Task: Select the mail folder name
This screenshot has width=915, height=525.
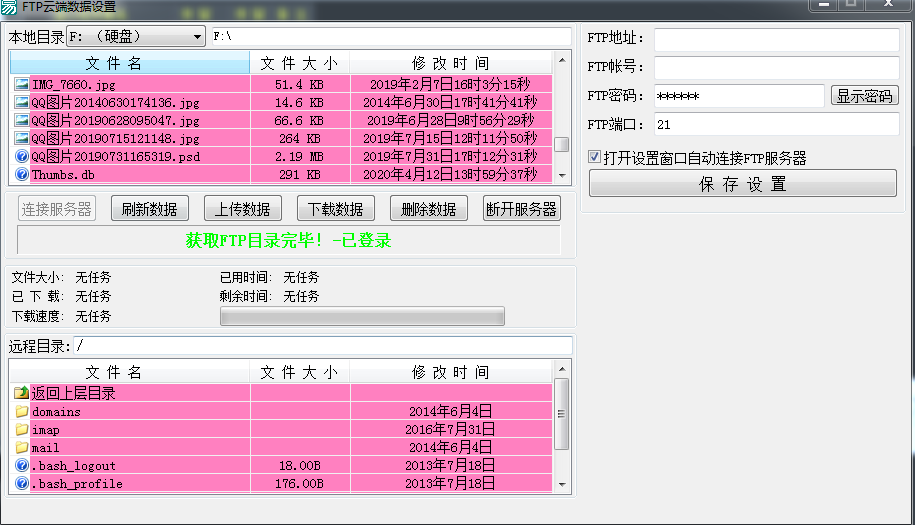Action: pos(46,448)
